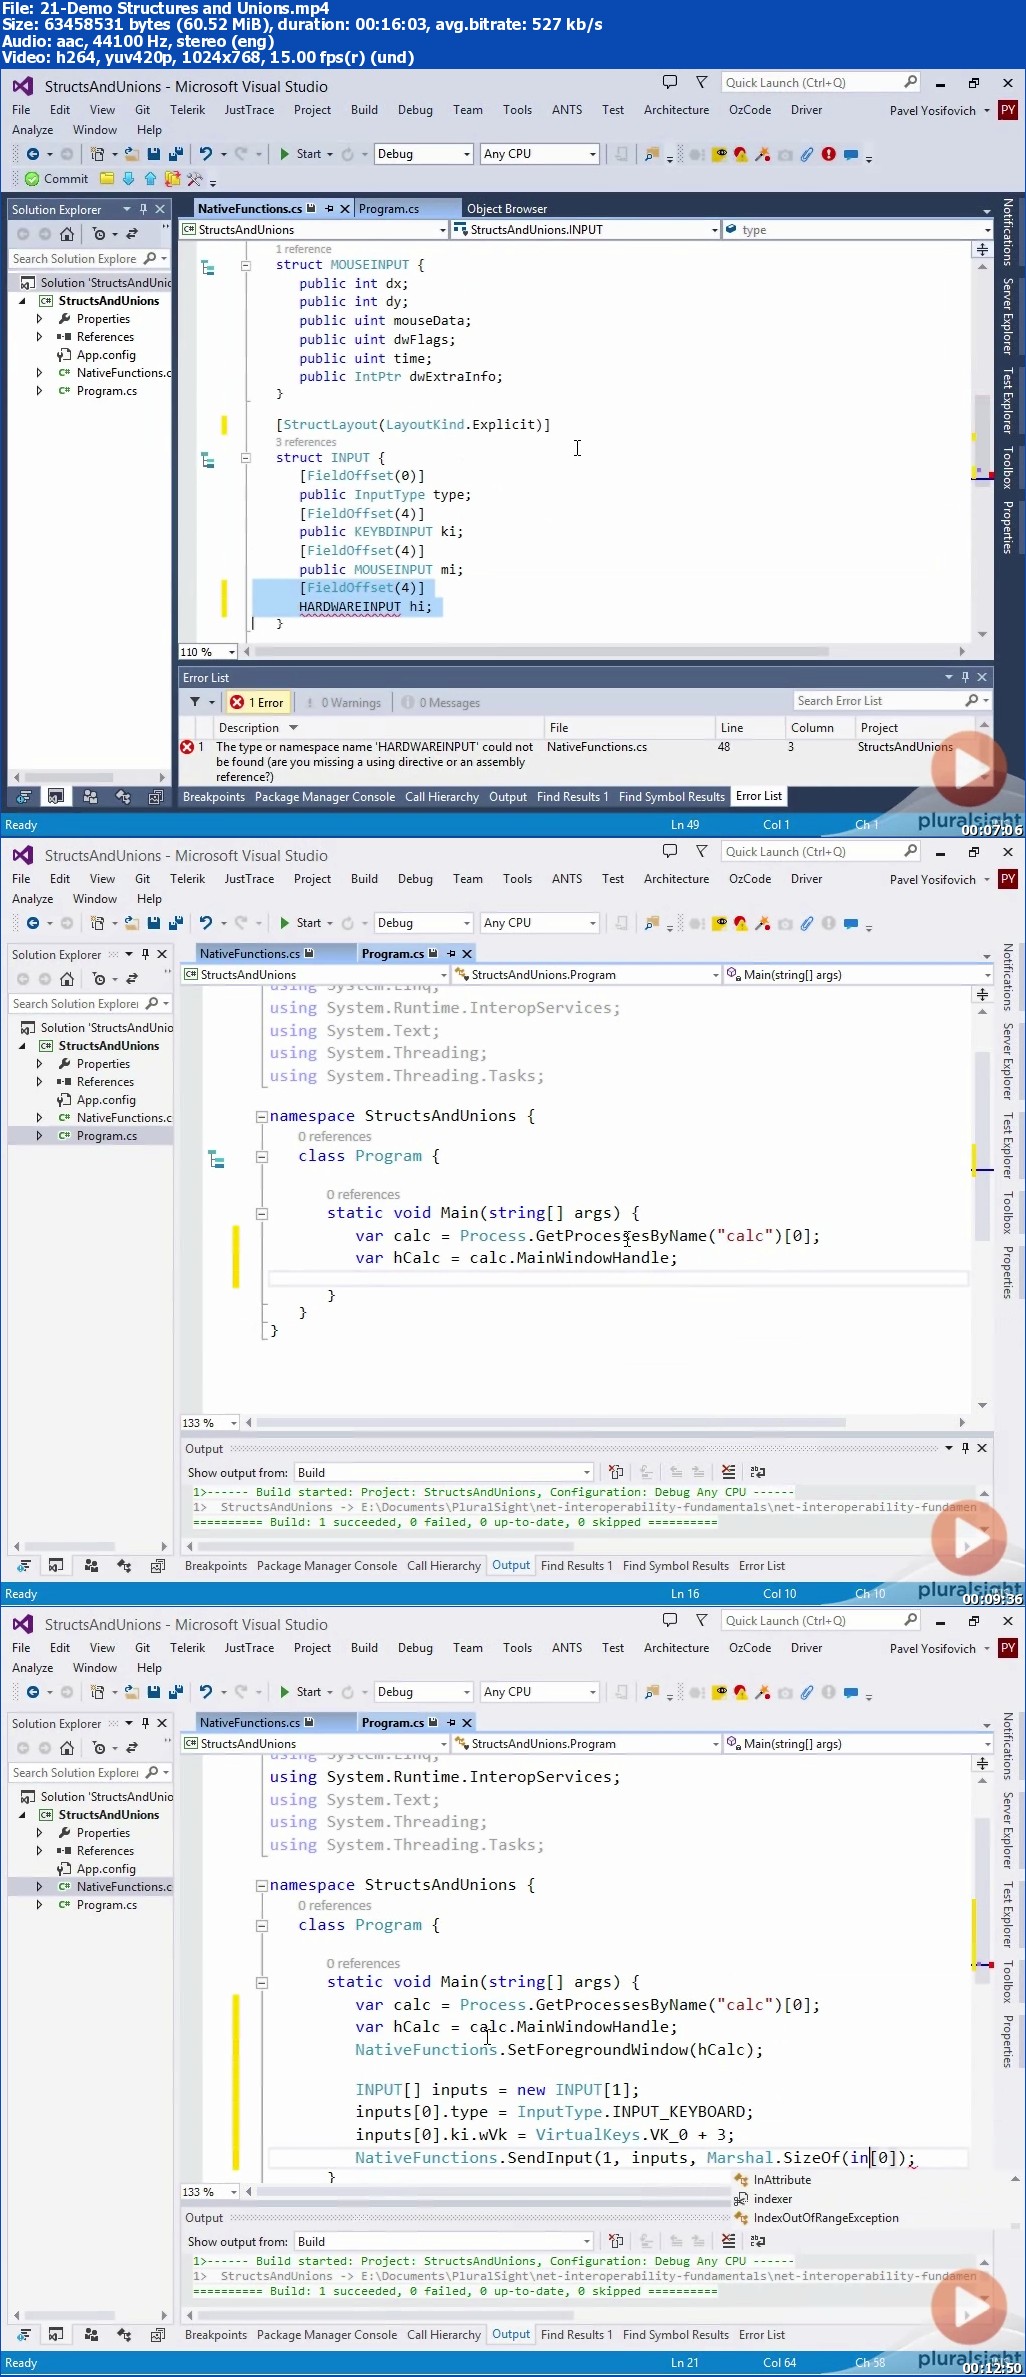The width and height of the screenshot is (1026, 2377).
Task: Click the red error stop icon in the Error List window toolbar
Action: click(x=828, y=154)
